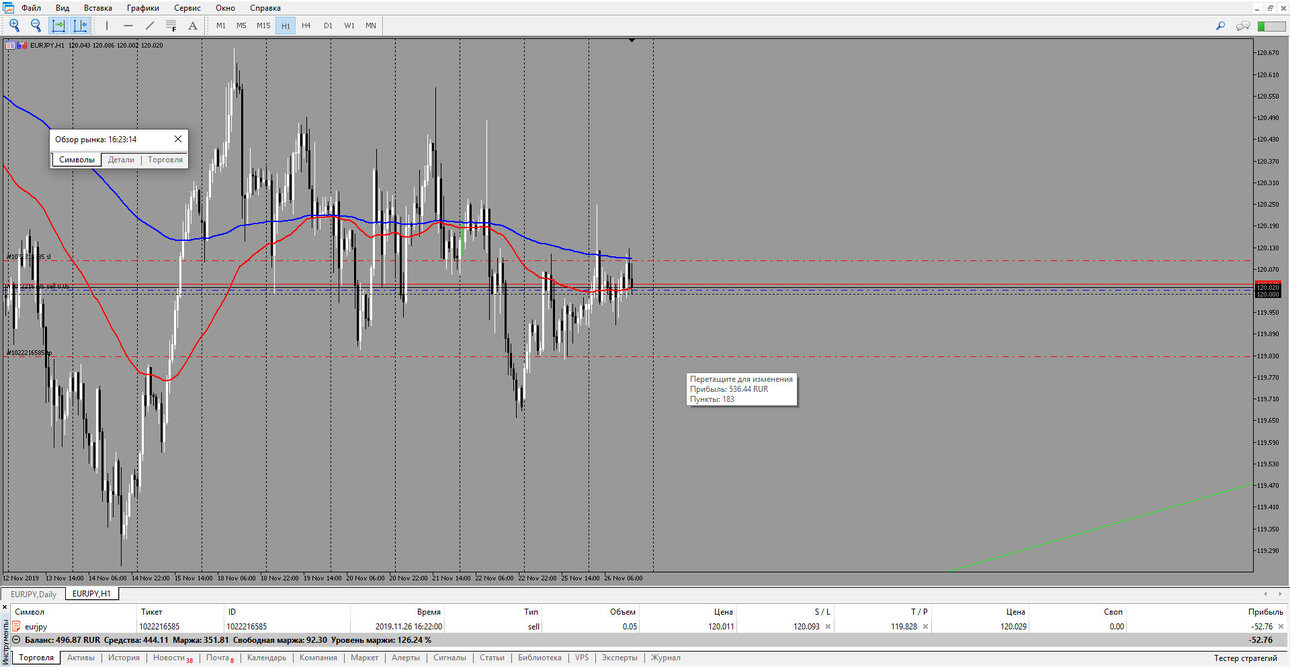Open the Сервис menu
This screenshot has height=667, width=1290.
[188, 7]
